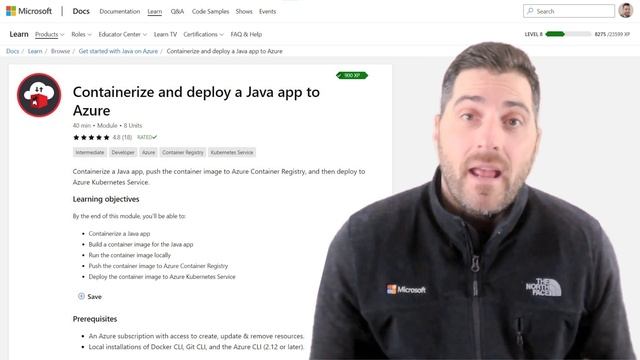
Task: Click the module cloud container badge icon
Action: click(x=39, y=95)
